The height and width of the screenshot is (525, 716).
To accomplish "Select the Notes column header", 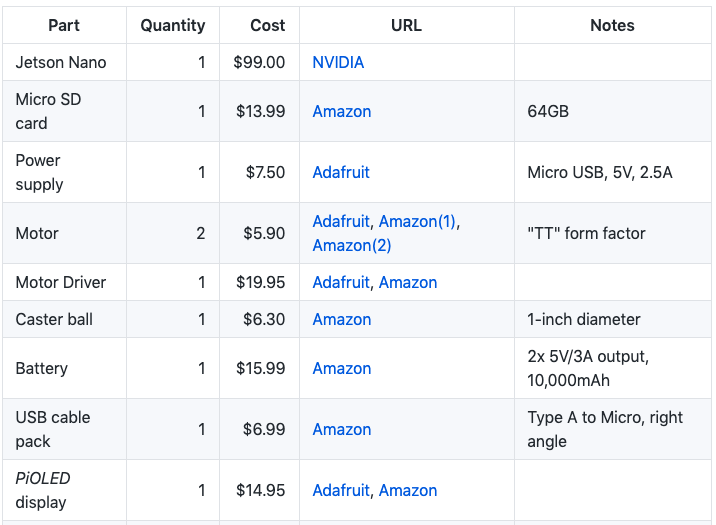I will tap(612, 25).
